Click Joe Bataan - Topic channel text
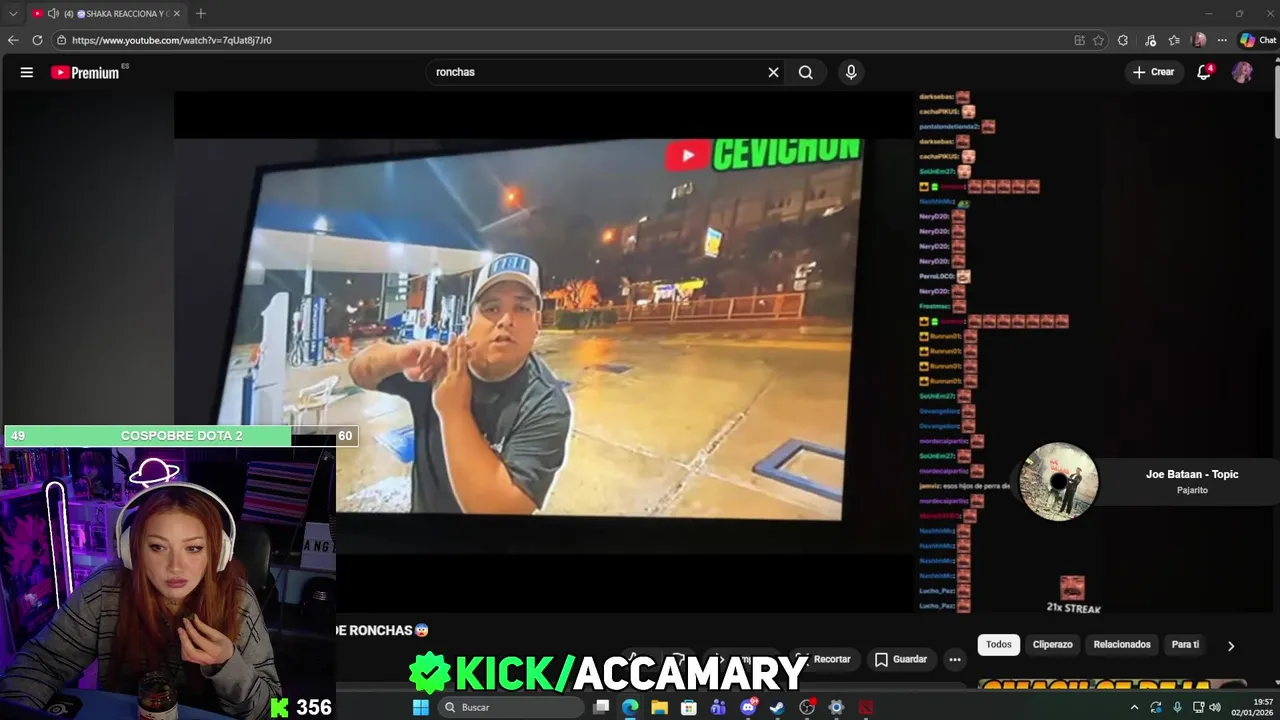This screenshot has width=1280, height=720. (x=1192, y=474)
